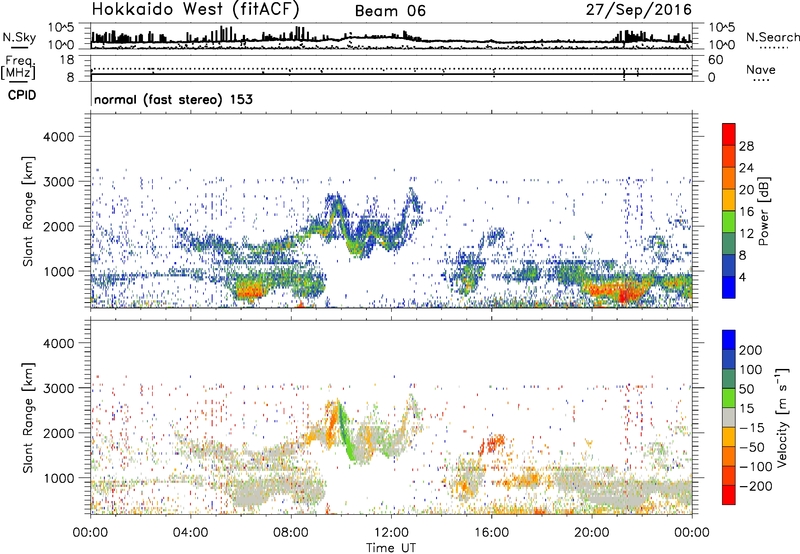Click the '28' power colorbar value
Screen dimensions: 800x554
(746, 146)
